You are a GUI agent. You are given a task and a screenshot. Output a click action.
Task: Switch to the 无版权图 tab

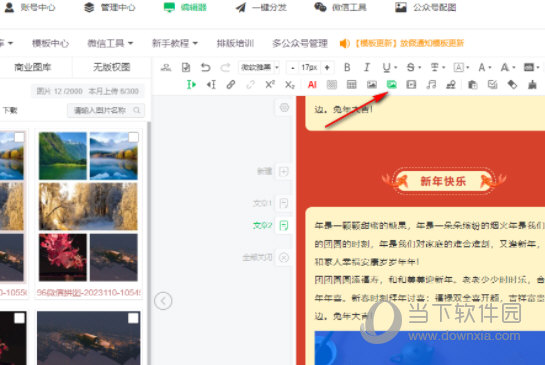pos(112,67)
